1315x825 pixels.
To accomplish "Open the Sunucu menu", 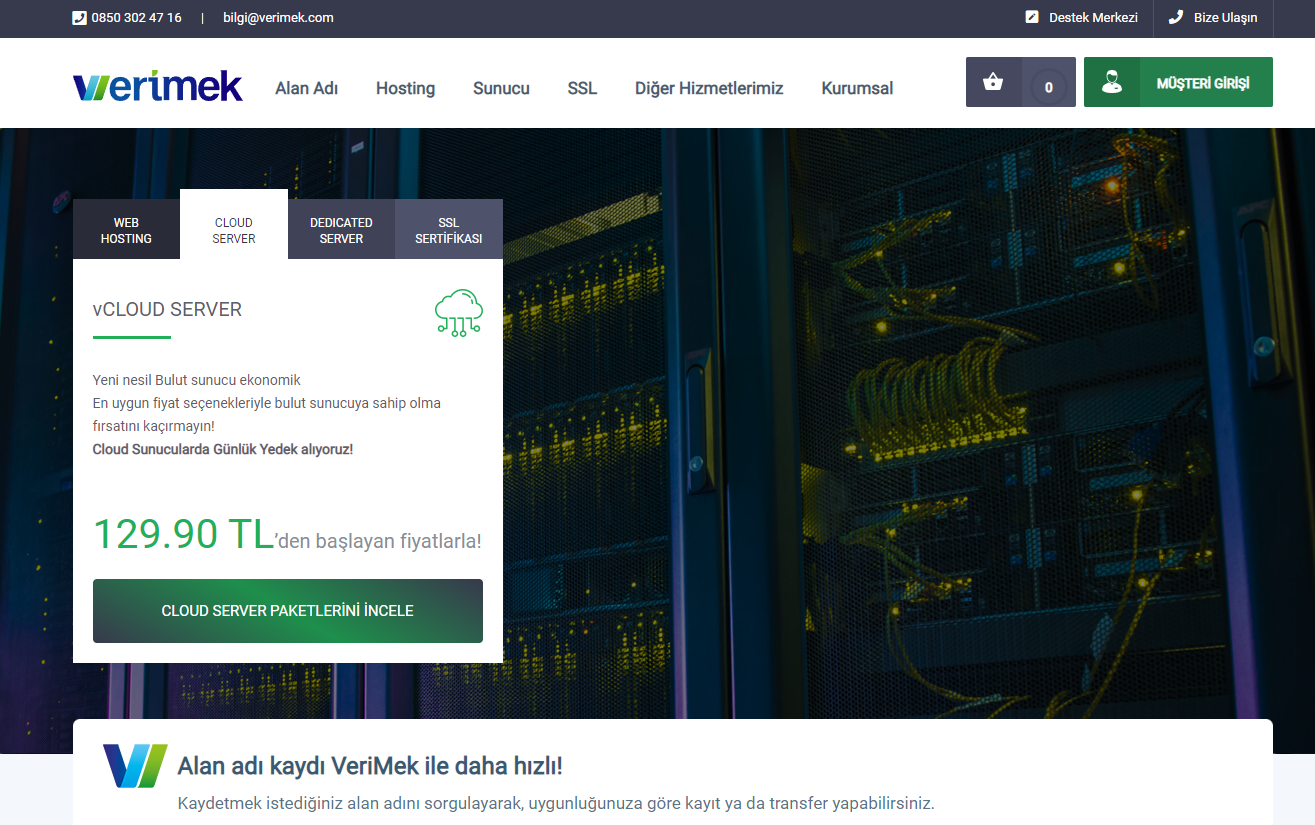I will tap(501, 88).
